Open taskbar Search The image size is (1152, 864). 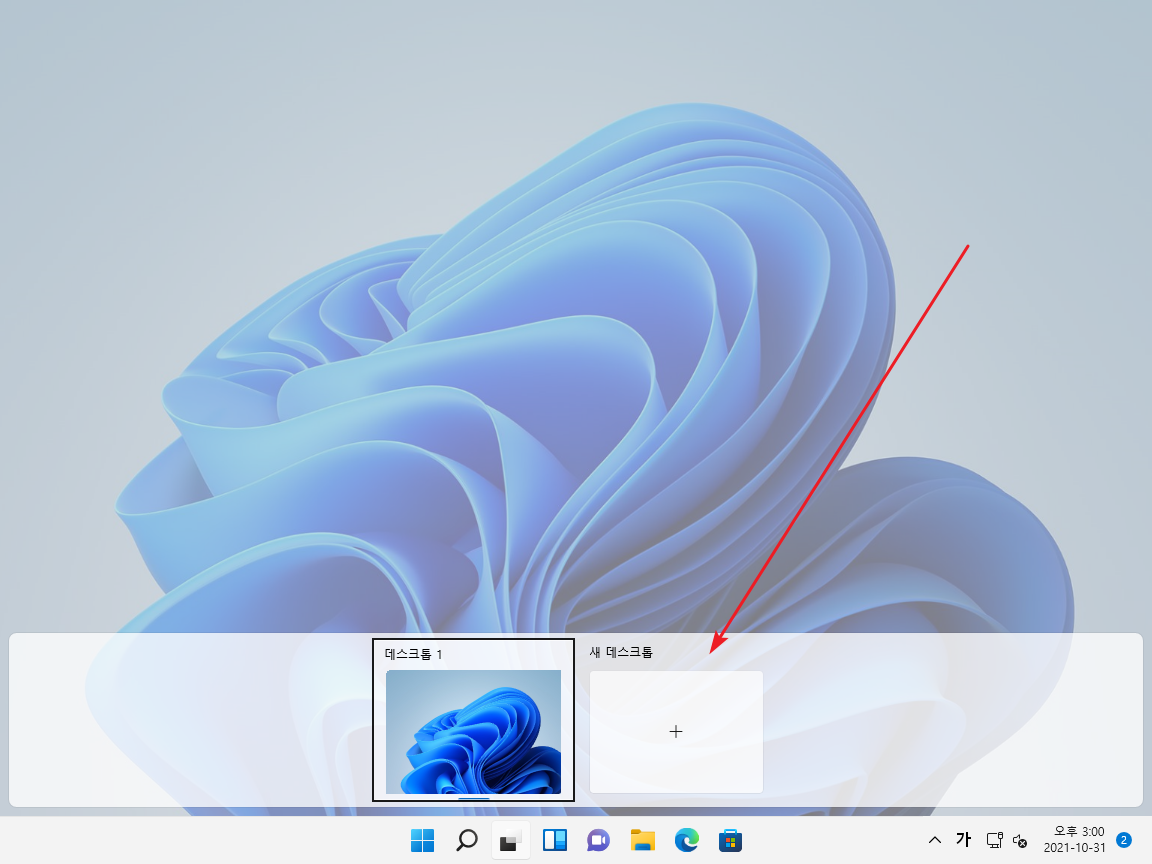pos(467,840)
